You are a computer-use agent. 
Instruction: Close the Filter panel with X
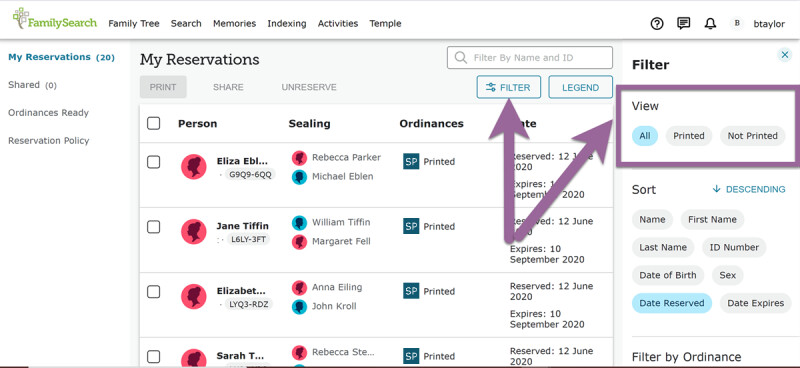pyautogui.click(x=785, y=55)
